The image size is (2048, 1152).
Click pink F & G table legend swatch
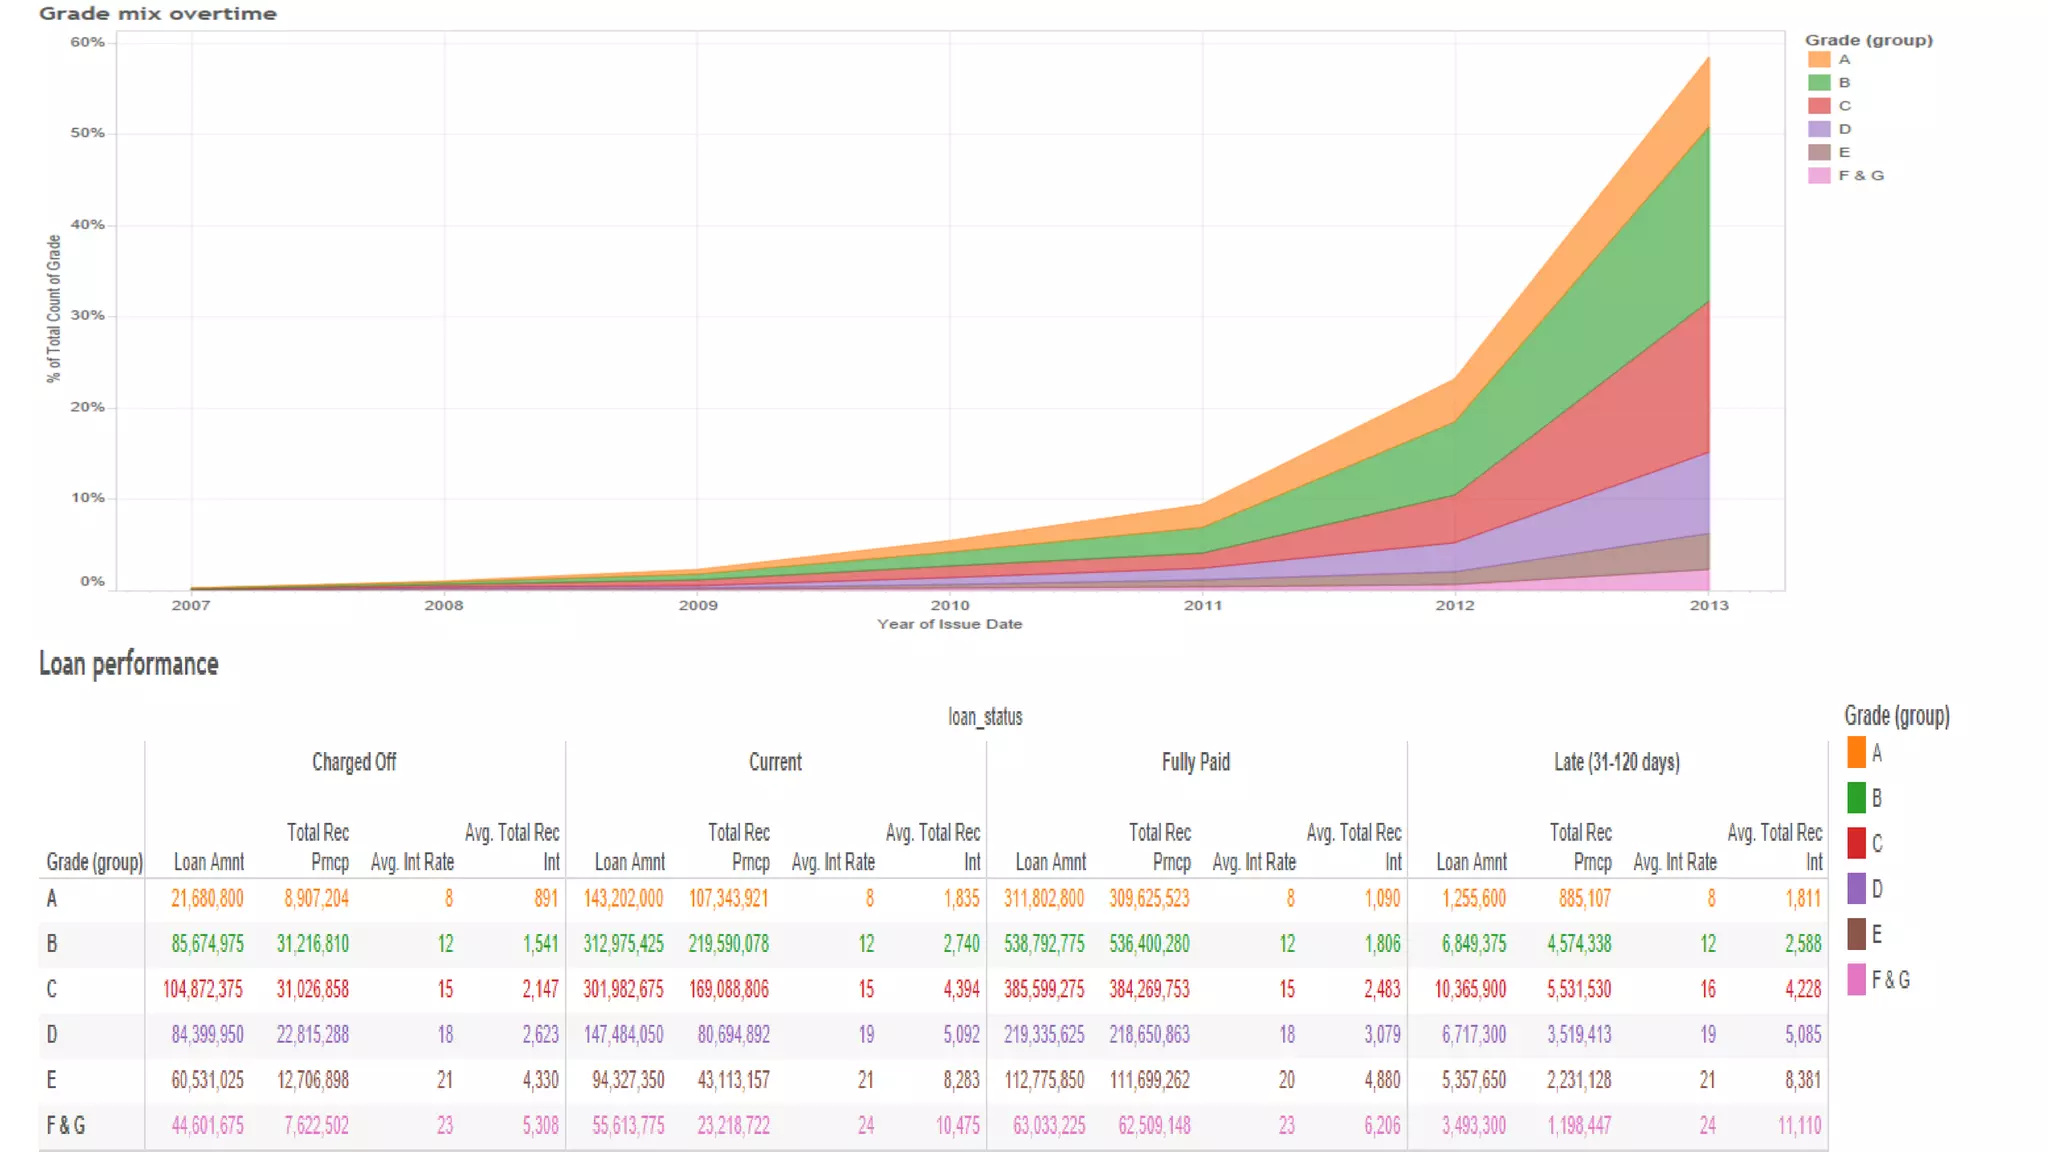[1856, 979]
